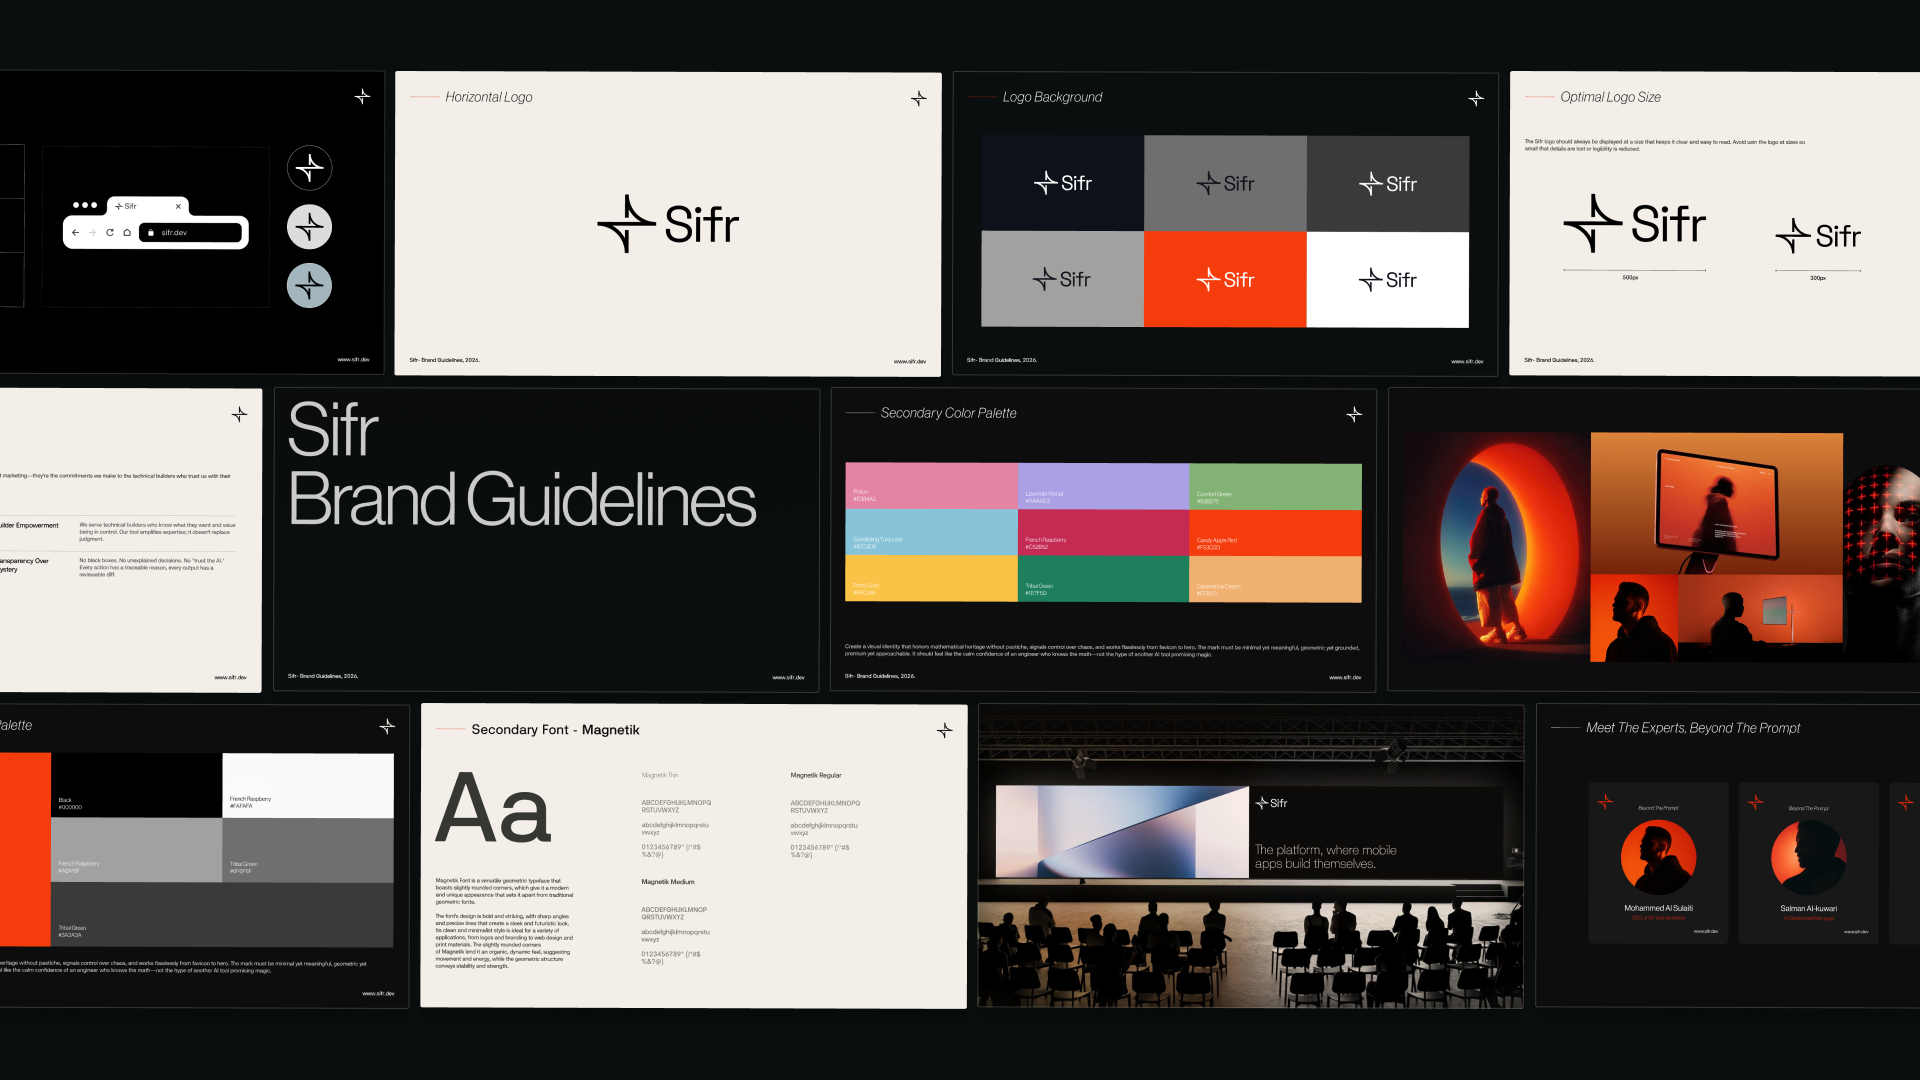Click the star mark on the Builder Empowerment card

(x=239, y=414)
